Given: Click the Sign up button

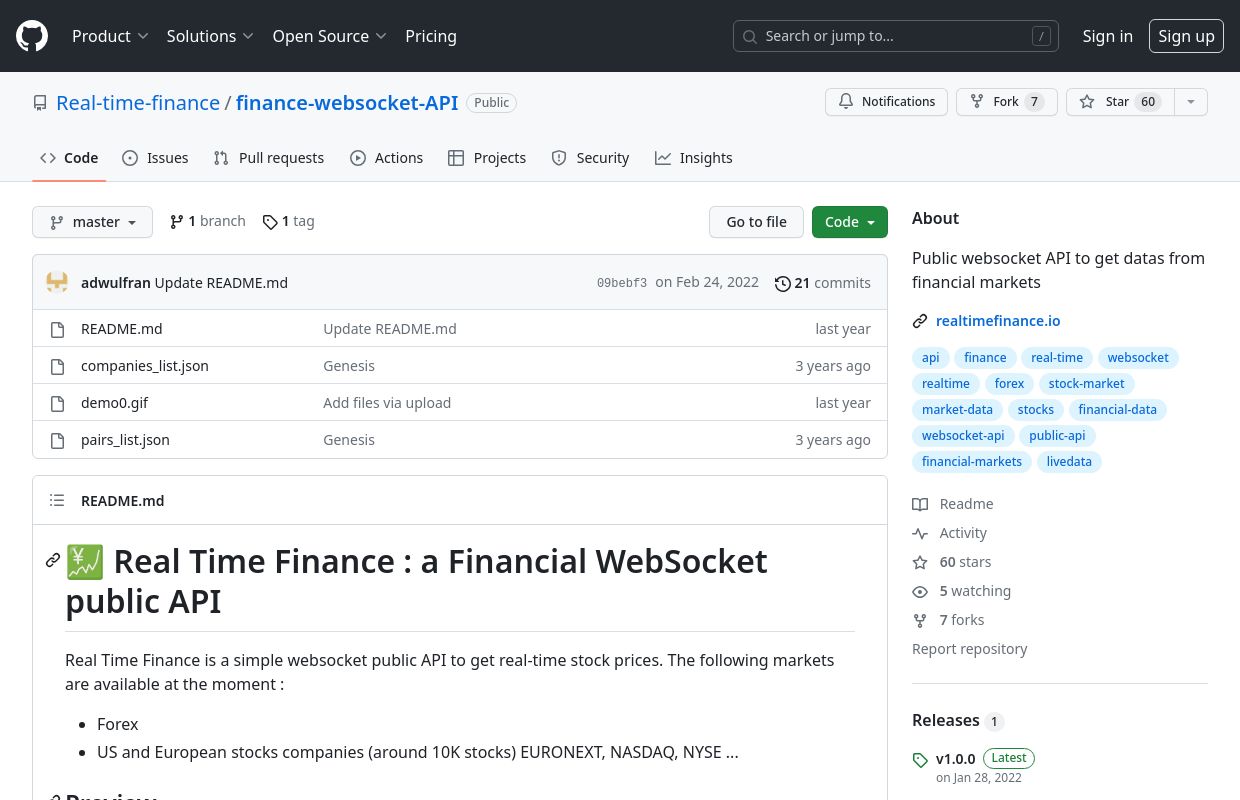Looking at the screenshot, I should [x=1186, y=36].
